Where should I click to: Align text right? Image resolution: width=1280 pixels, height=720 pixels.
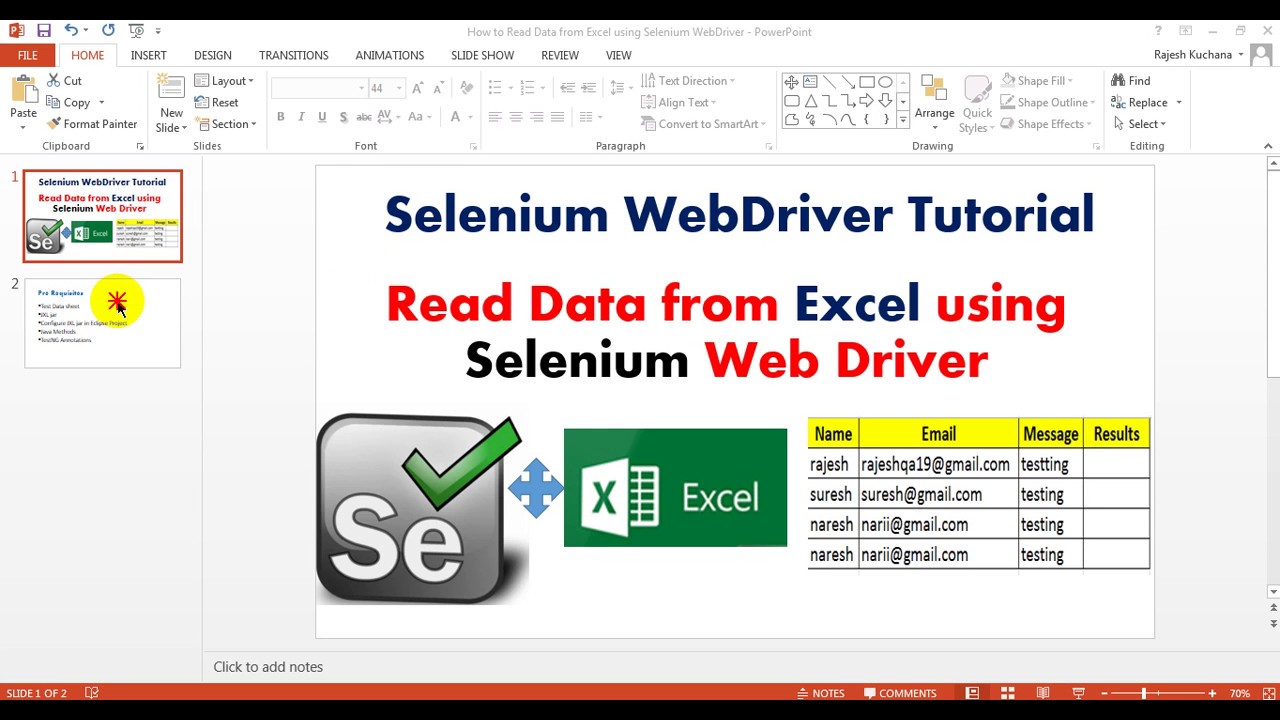(x=537, y=117)
